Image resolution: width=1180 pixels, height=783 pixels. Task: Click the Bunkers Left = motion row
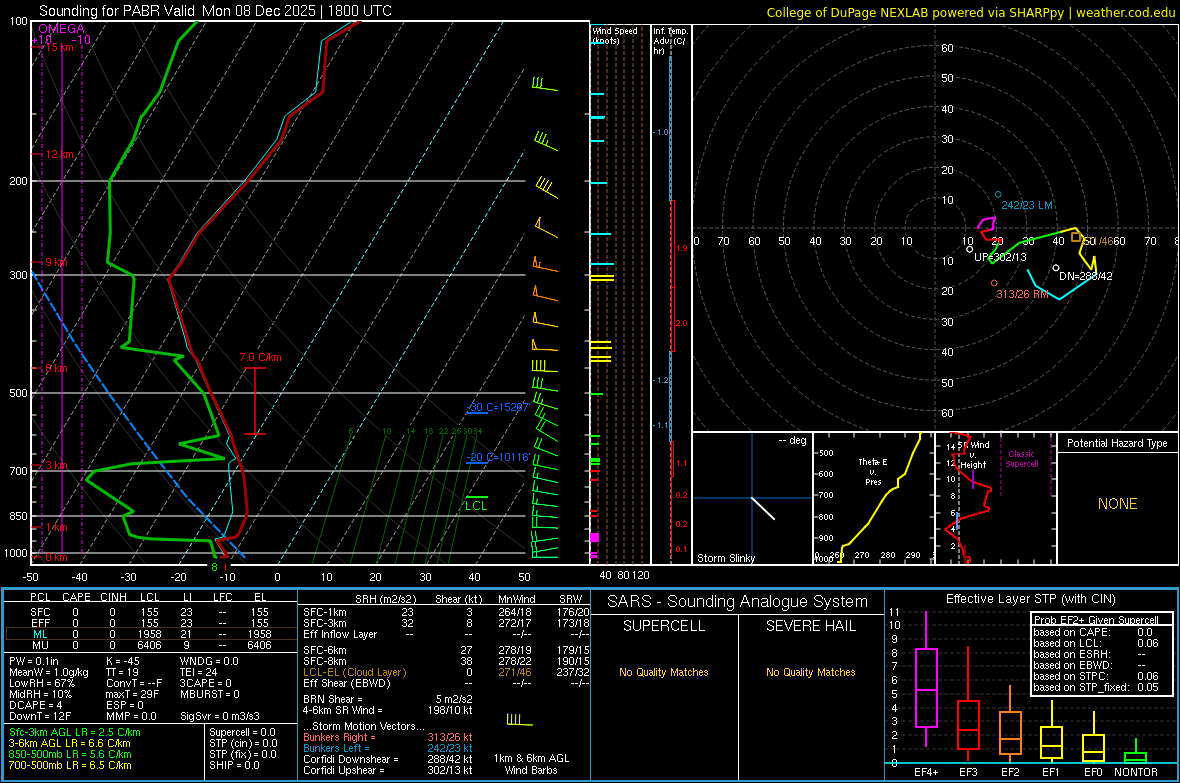tap(388, 748)
